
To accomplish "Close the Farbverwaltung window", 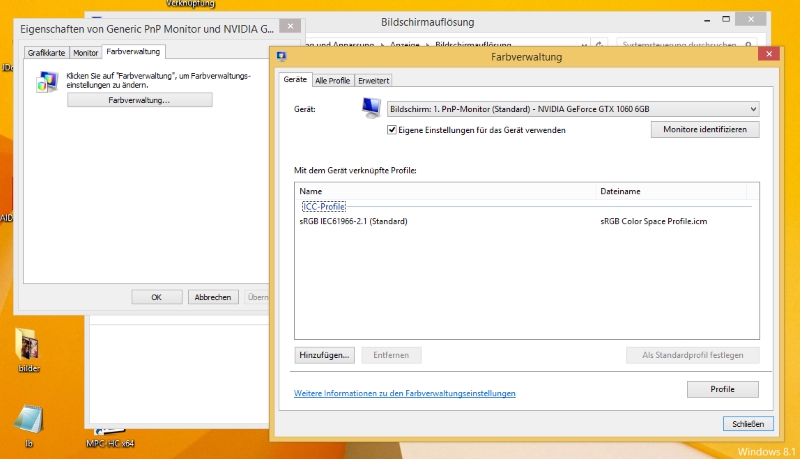I will (768, 54).
